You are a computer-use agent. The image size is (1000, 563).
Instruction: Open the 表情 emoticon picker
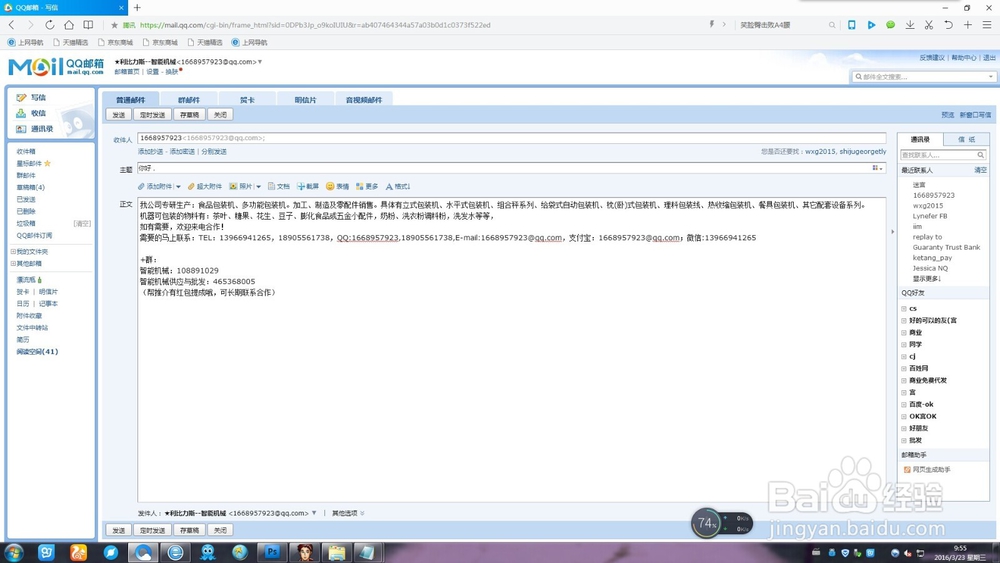[330, 186]
